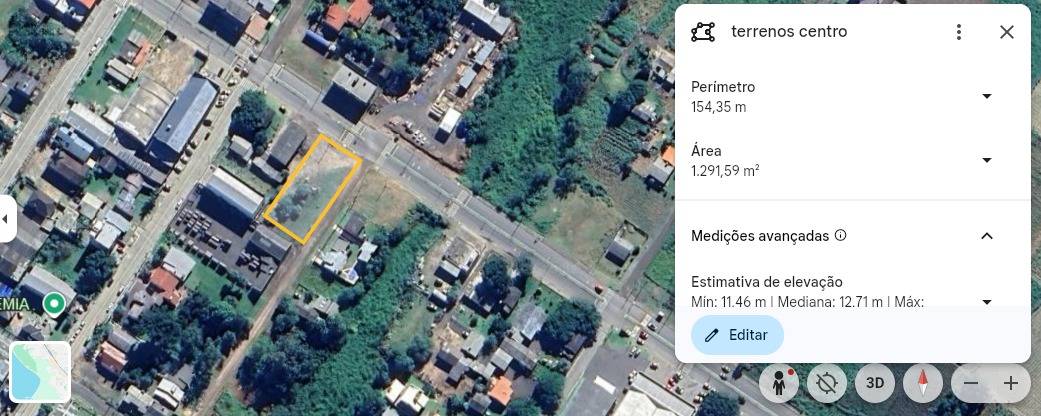Click the polygon icon beside terrenos centro
This screenshot has width=1041, height=416.
point(703,32)
